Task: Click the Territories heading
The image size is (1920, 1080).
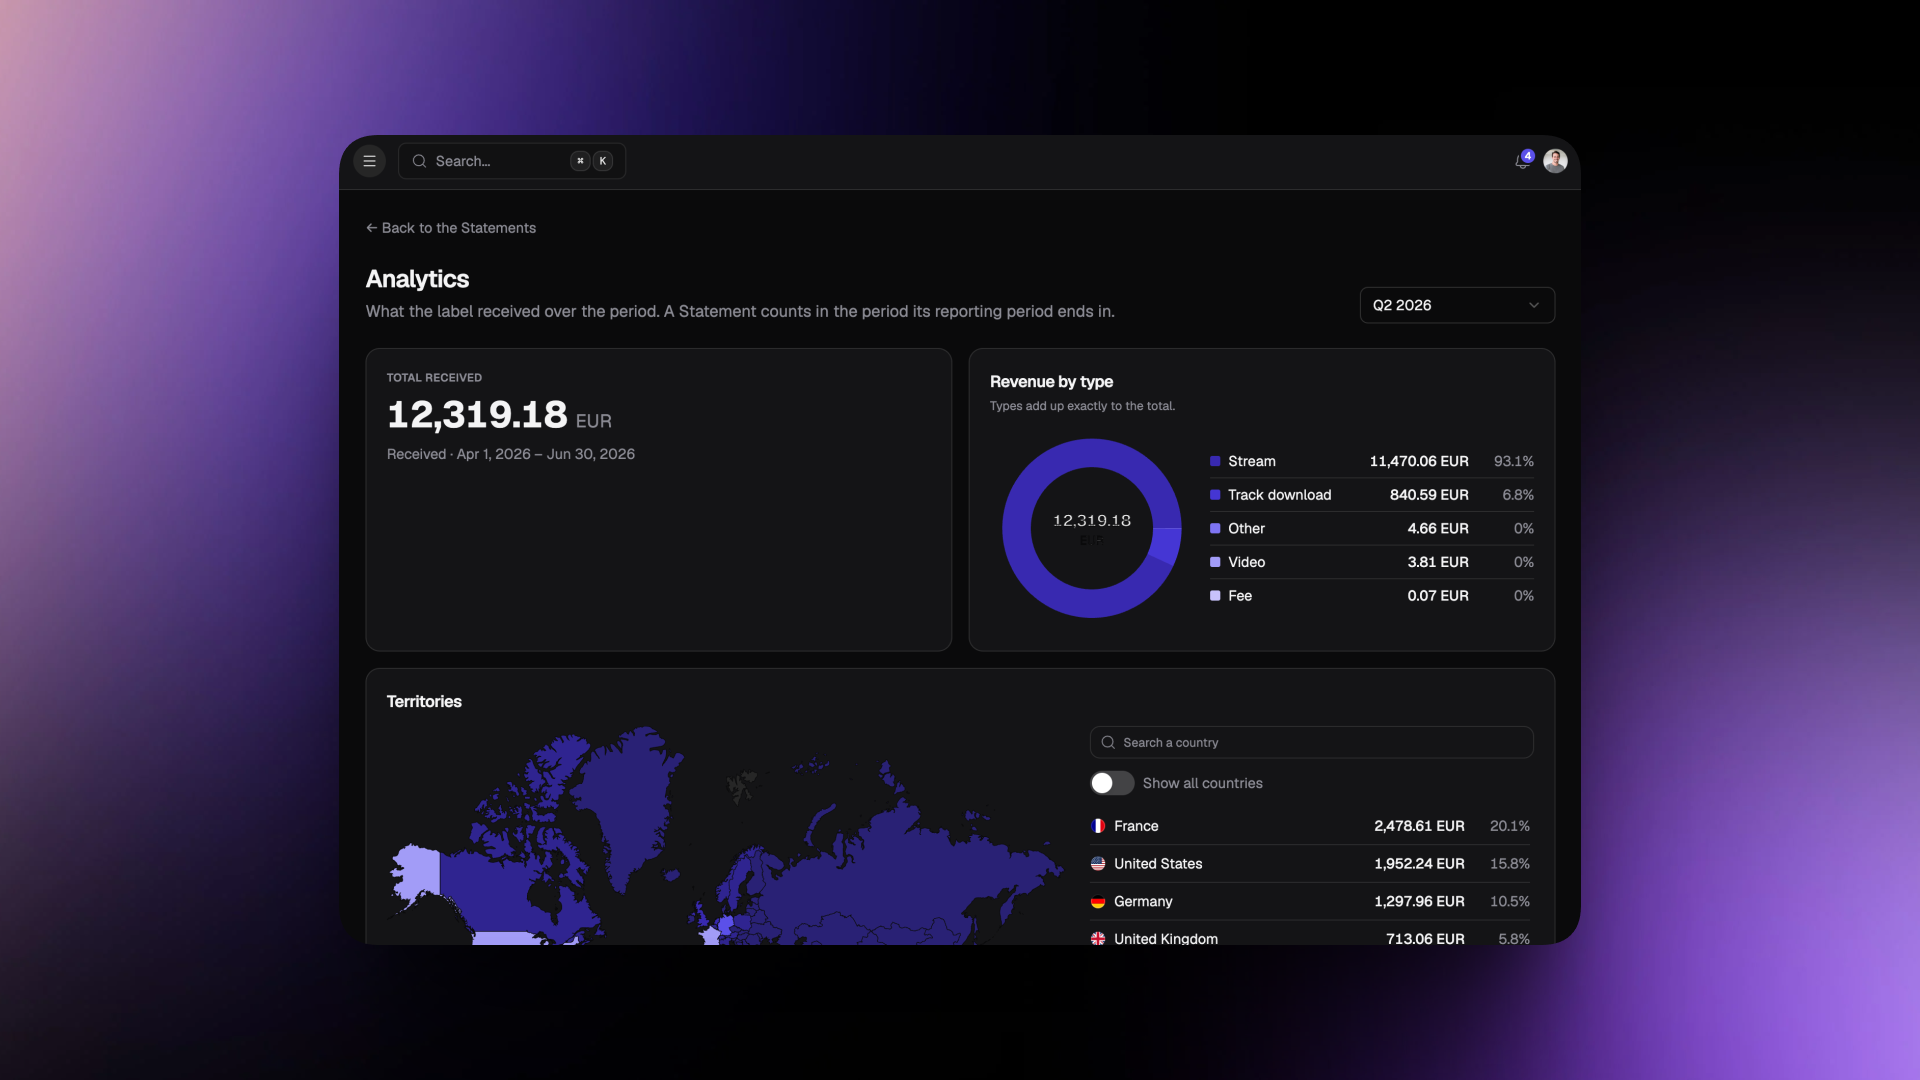Action: (424, 702)
